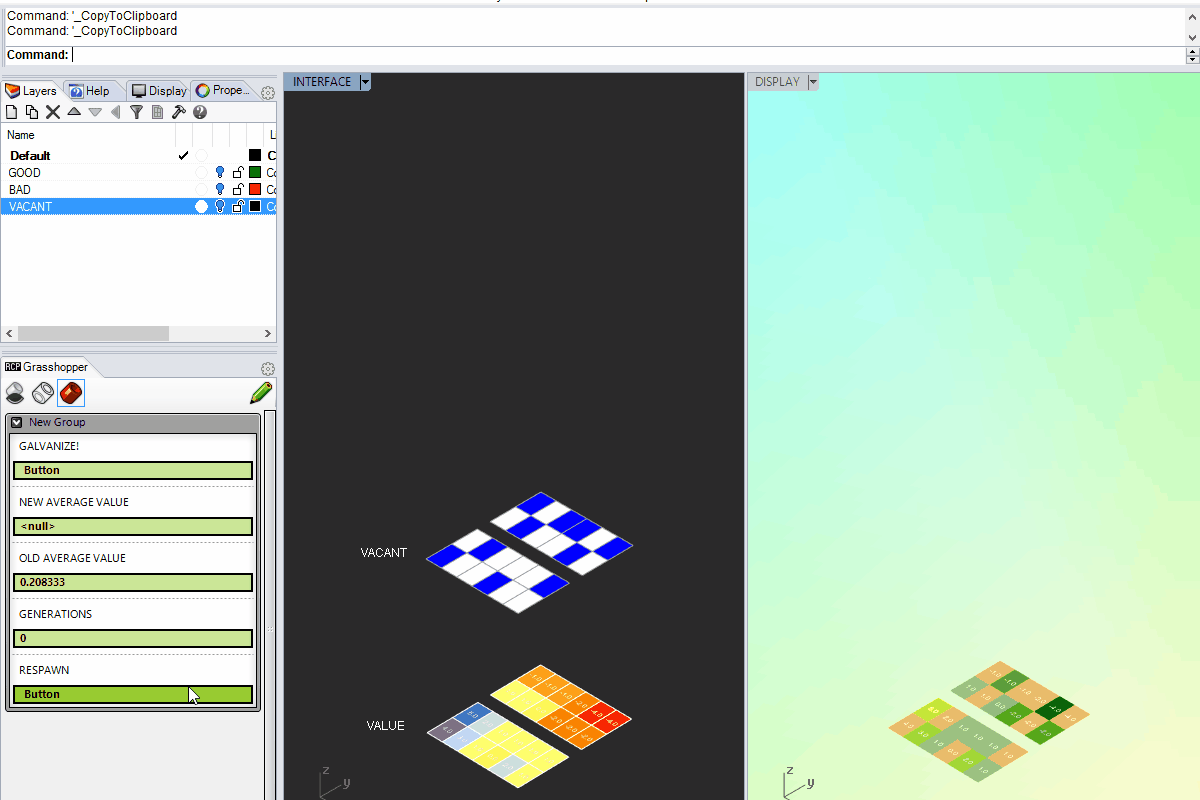Viewport: 1200px width, 800px height.
Task: Collapse the New Group expander
Action: tap(17, 422)
